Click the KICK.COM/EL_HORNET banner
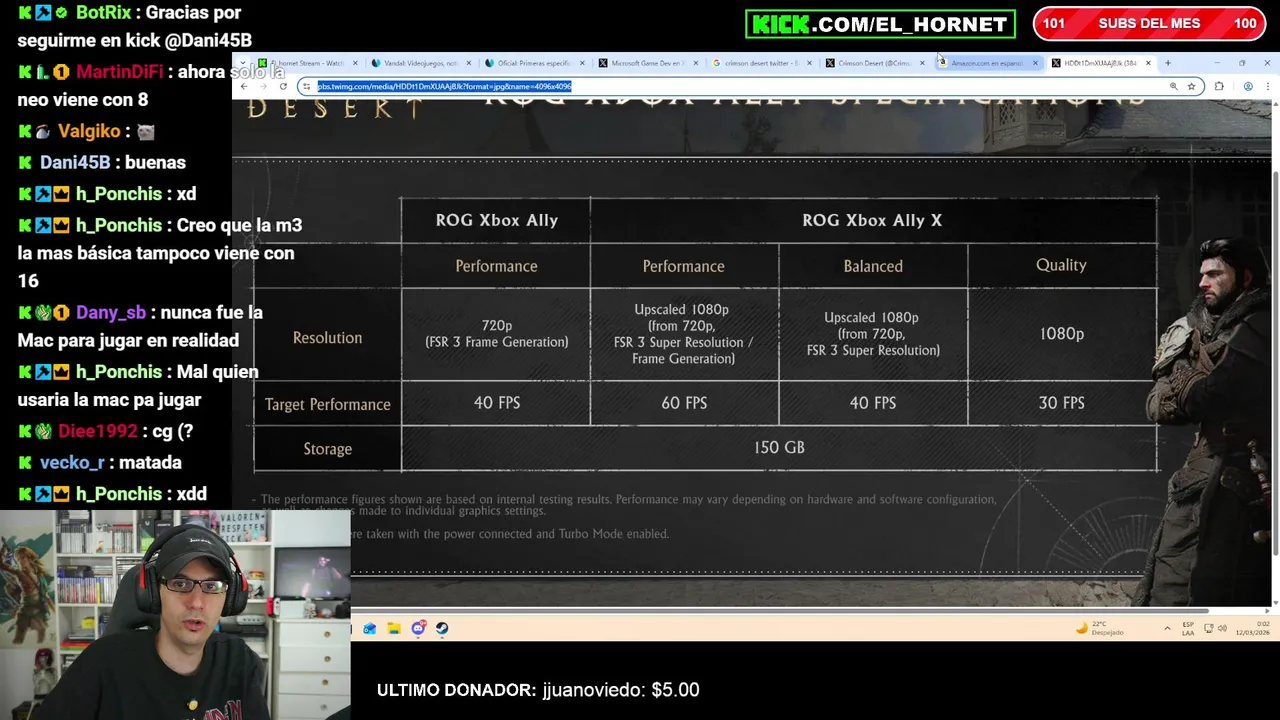 click(x=880, y=24)
